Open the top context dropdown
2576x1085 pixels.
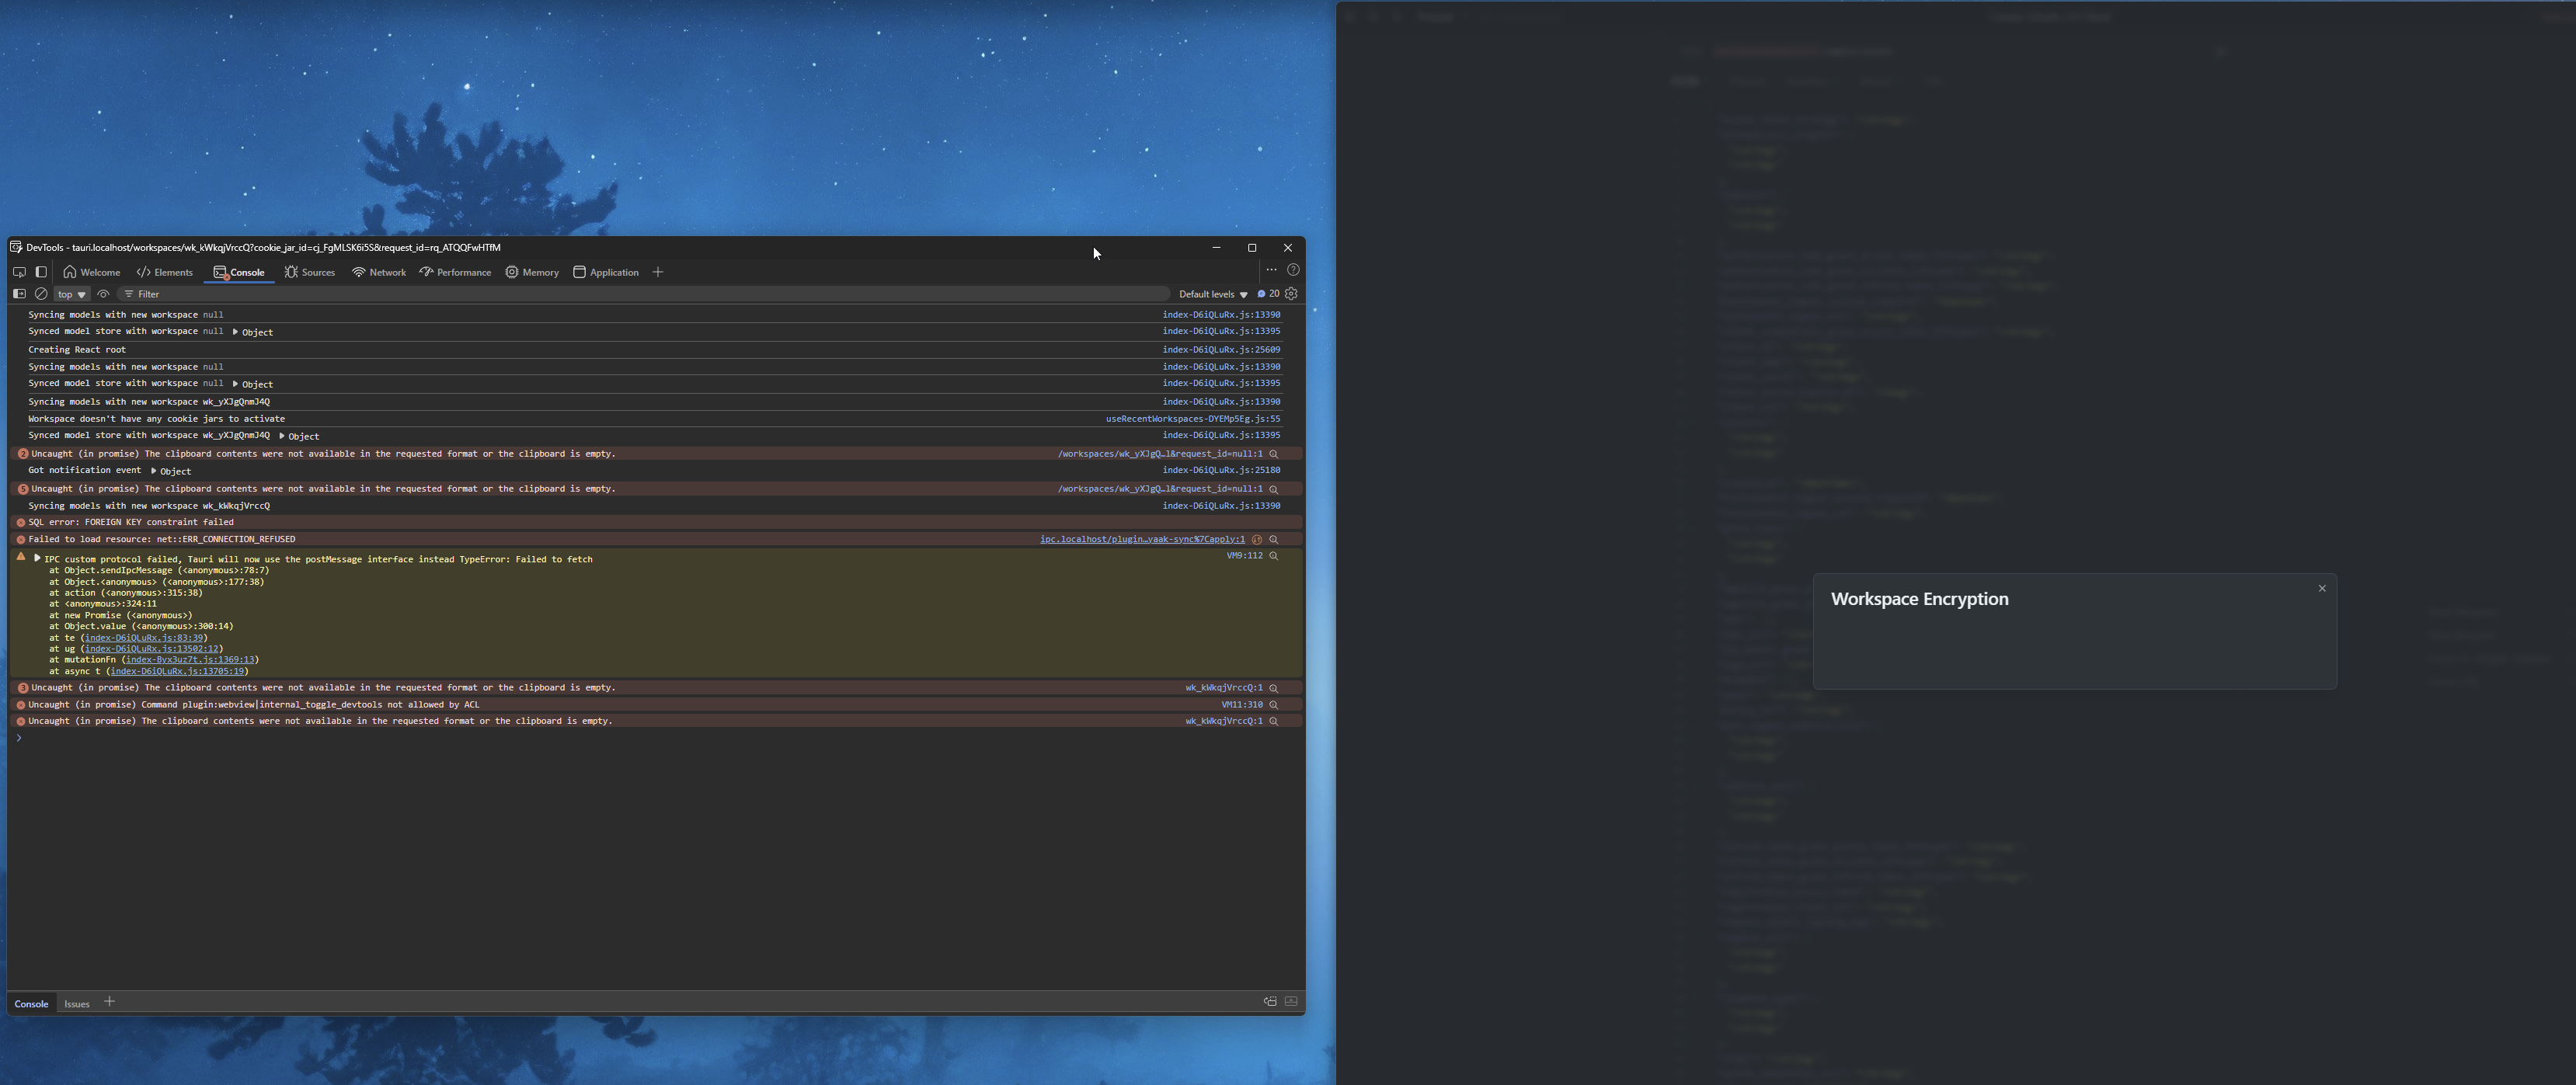point(71,294)
